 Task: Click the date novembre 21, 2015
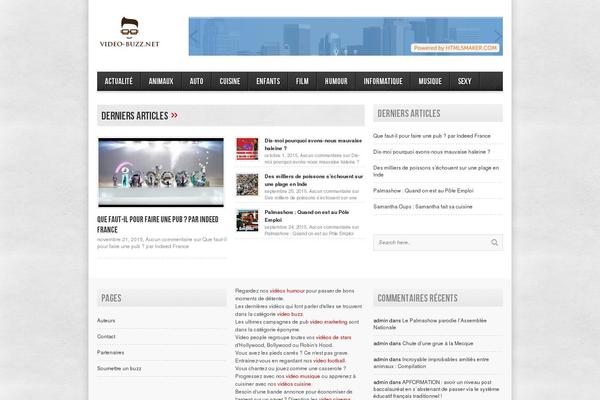(x=120, y=240)
